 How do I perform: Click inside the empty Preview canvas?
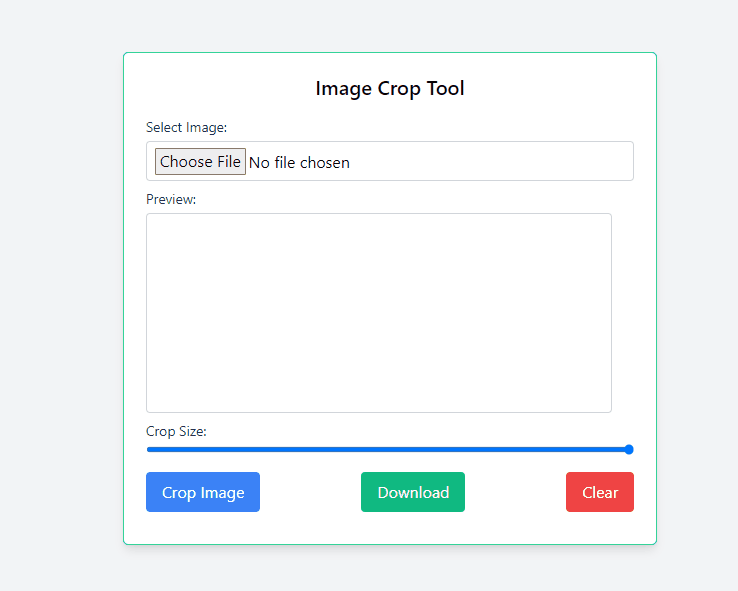coord(379,312)
